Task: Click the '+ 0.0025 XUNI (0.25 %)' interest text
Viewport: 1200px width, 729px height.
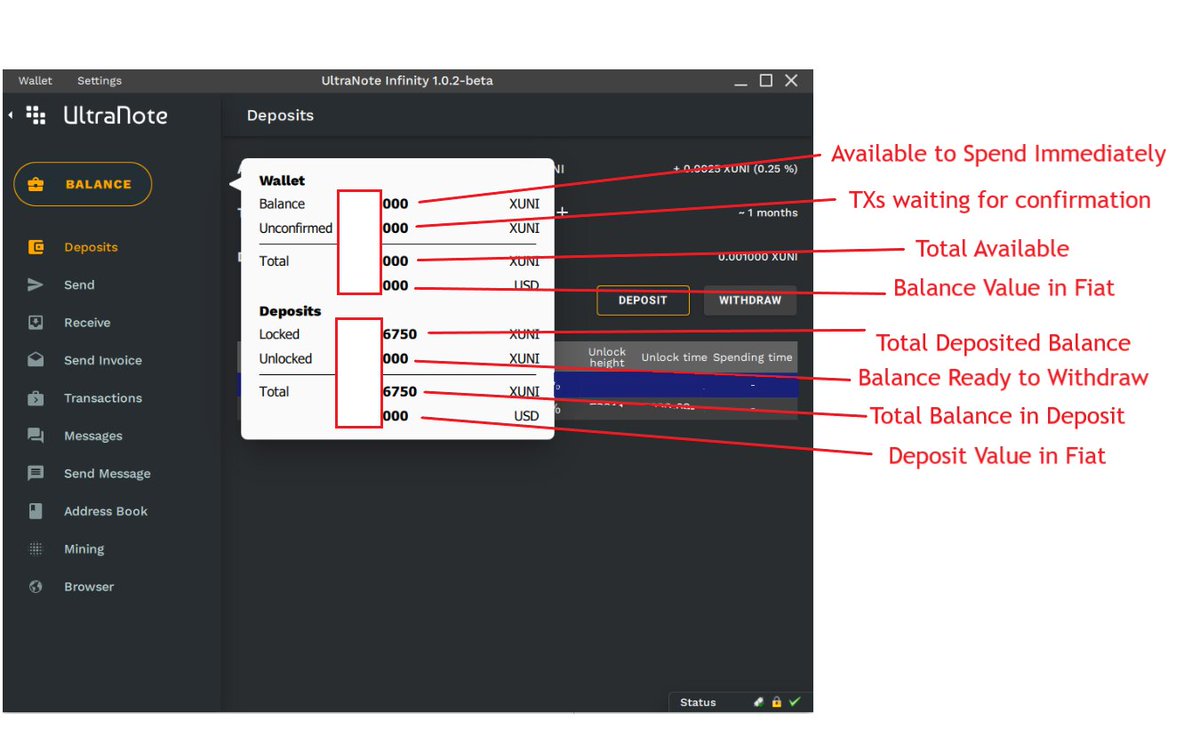Action: tap(736, 169)
